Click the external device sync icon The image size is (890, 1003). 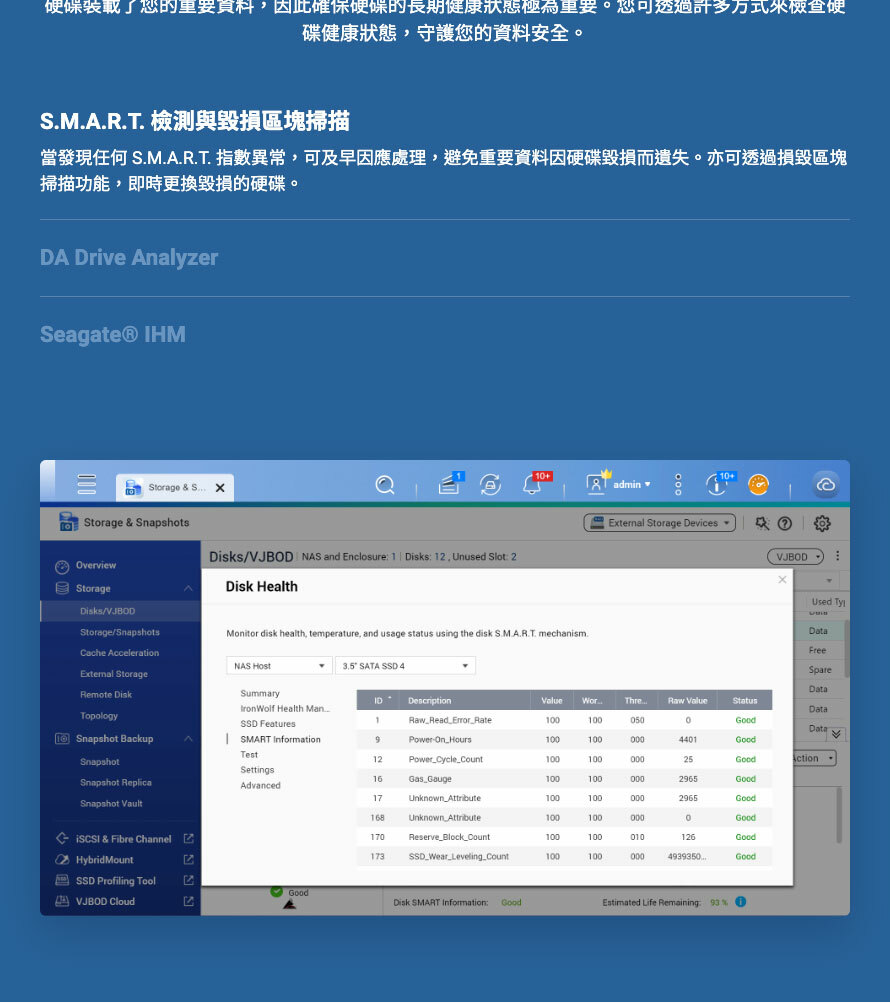tap(490, 485)
